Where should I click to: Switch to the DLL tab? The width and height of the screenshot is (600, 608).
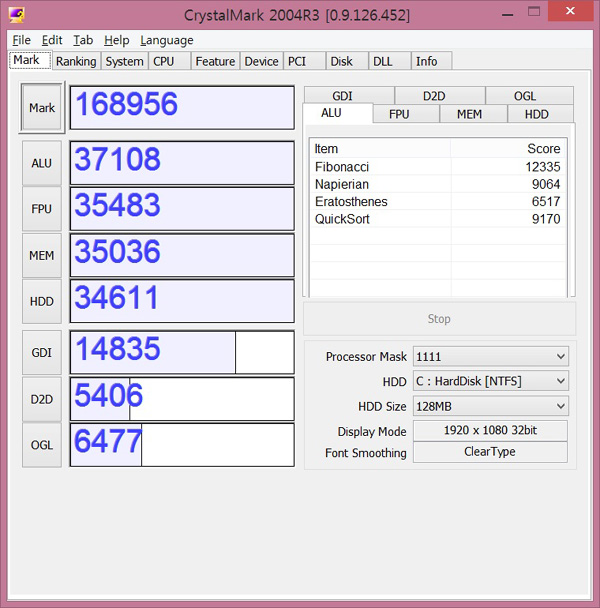[389, 61]
